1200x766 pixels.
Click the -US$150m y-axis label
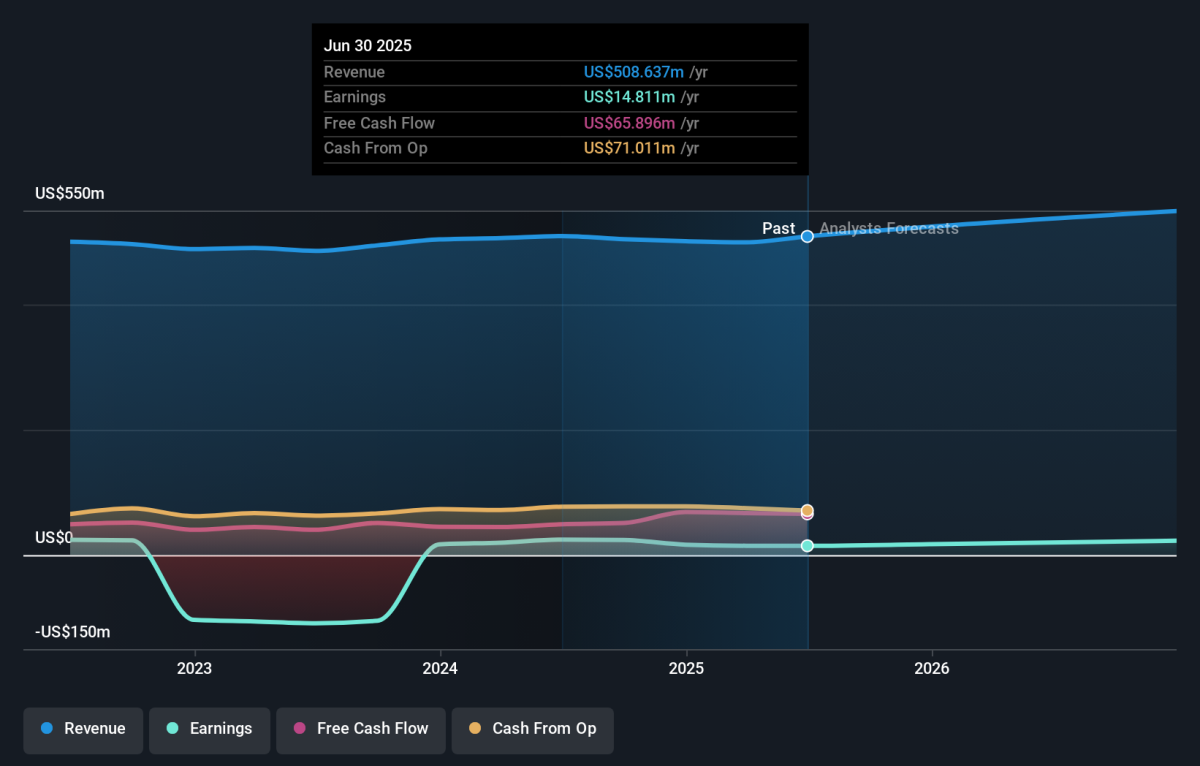[72, 632]
